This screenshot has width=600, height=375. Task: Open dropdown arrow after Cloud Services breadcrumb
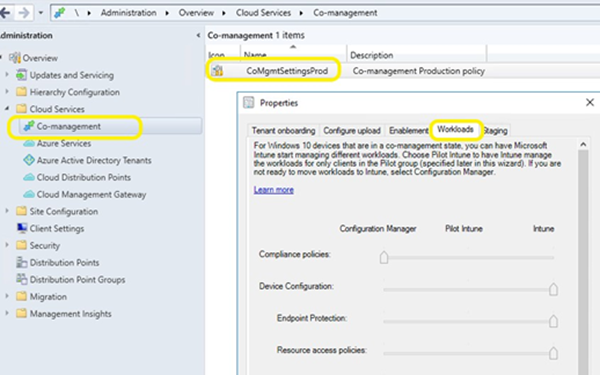302,13
